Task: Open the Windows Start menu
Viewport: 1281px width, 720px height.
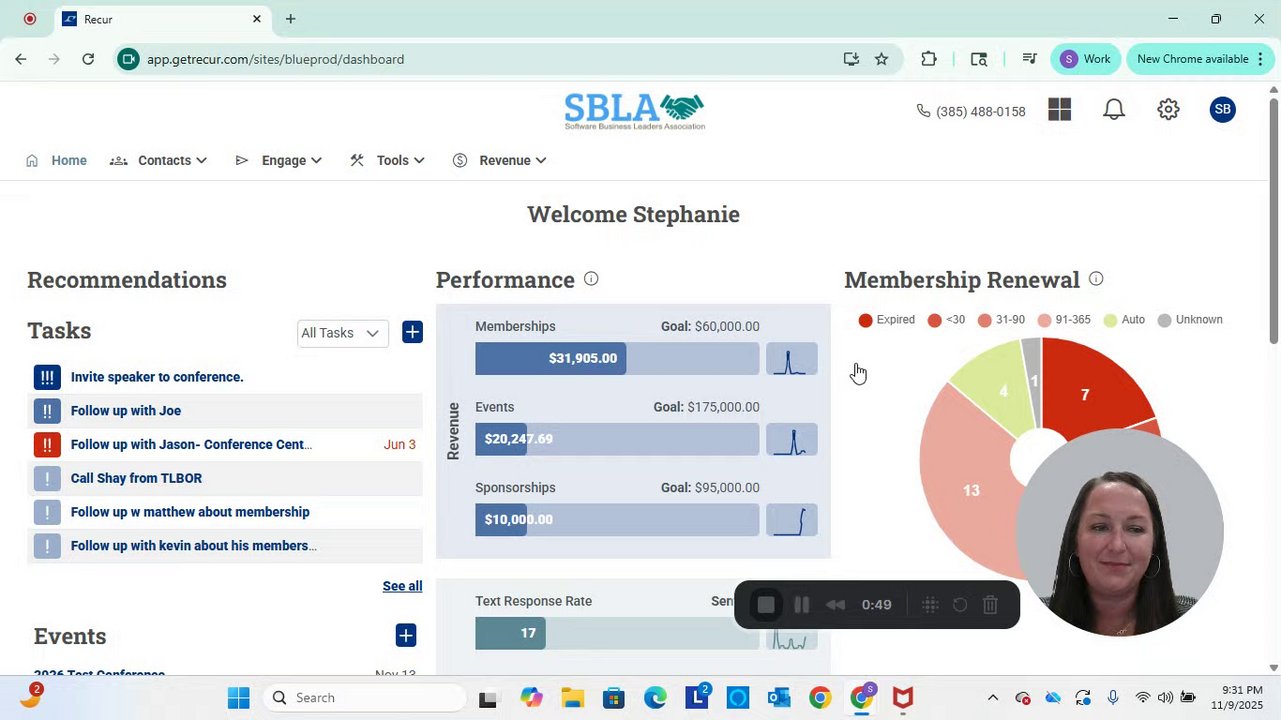Action: [x=238, y=698]
